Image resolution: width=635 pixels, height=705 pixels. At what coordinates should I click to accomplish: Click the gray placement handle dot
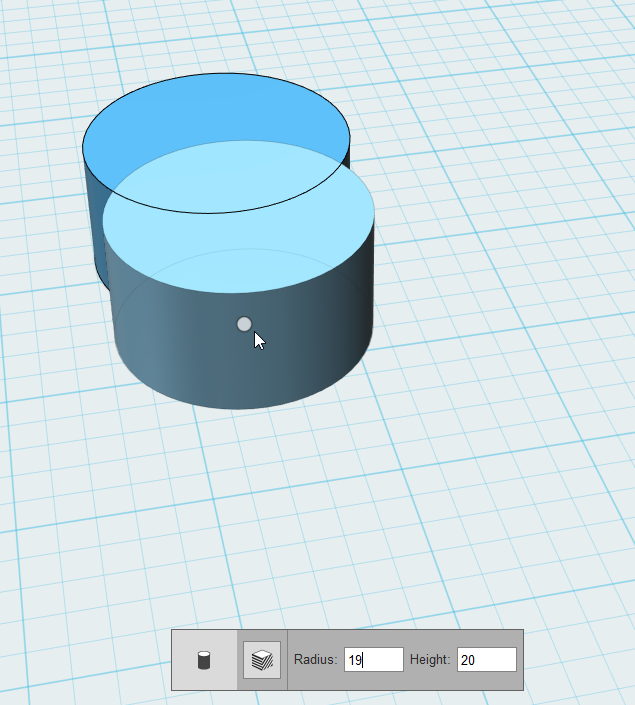pos(244,324)
